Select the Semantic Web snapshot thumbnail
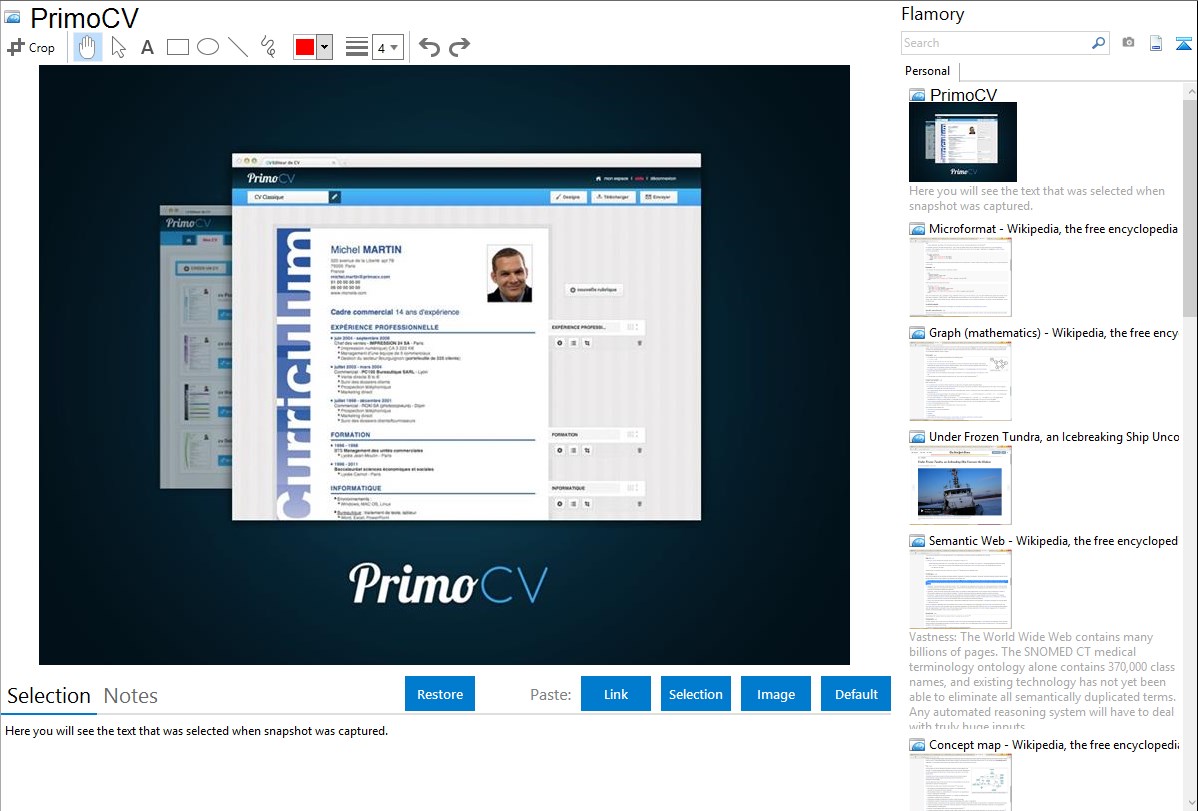The width and height of the screenshot is (1198, 811). coord(960,589)
